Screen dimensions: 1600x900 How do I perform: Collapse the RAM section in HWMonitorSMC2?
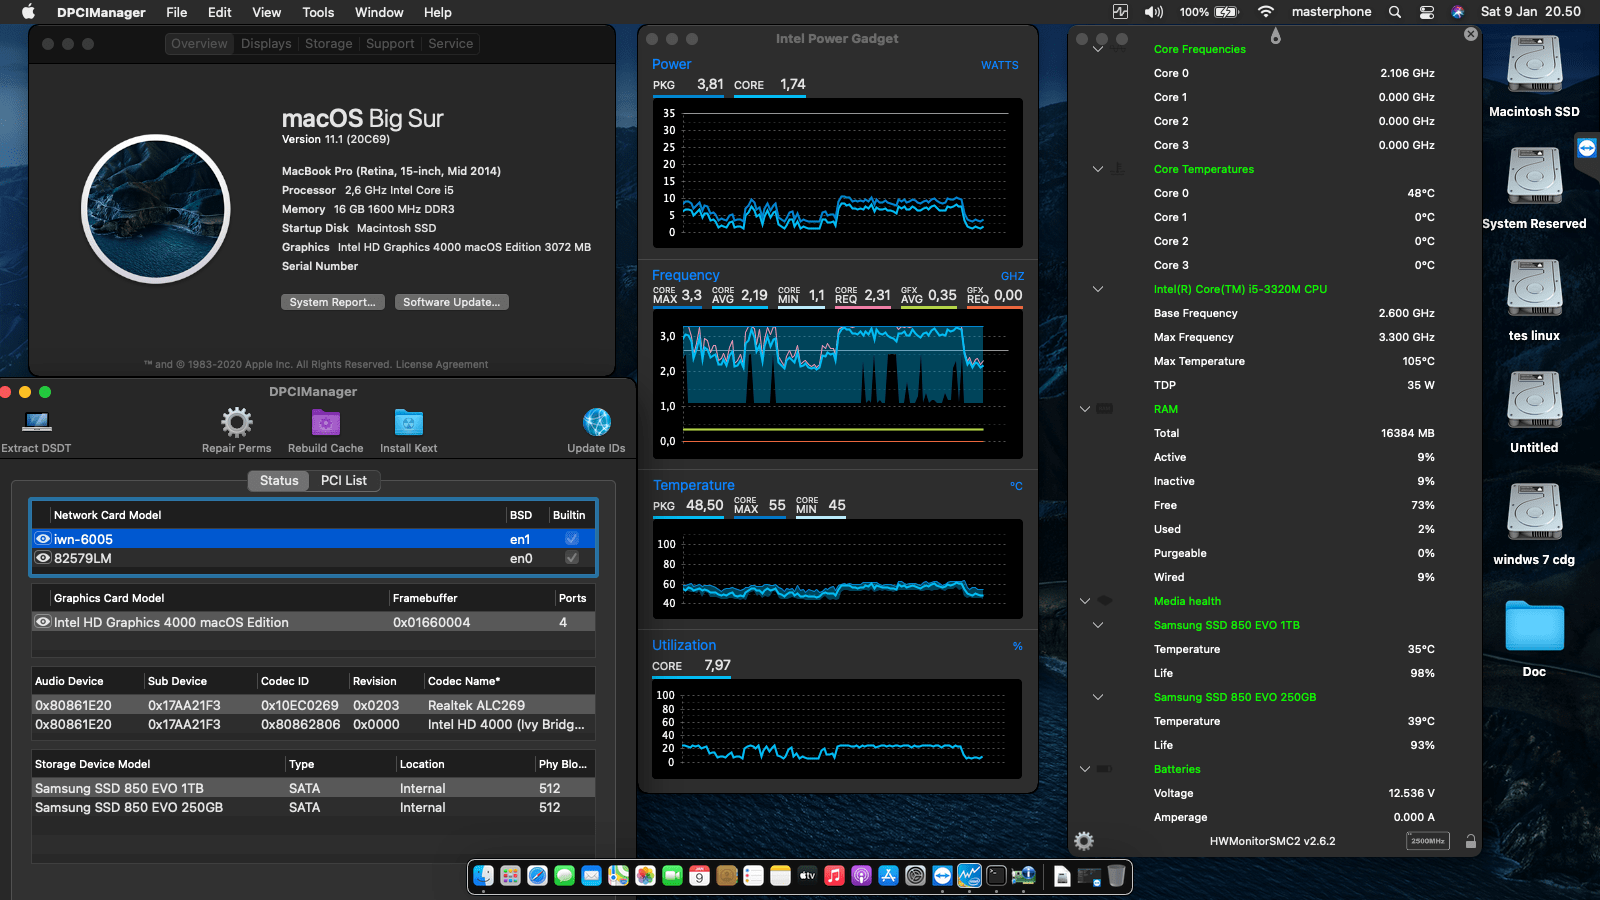tap(1085, 409)
